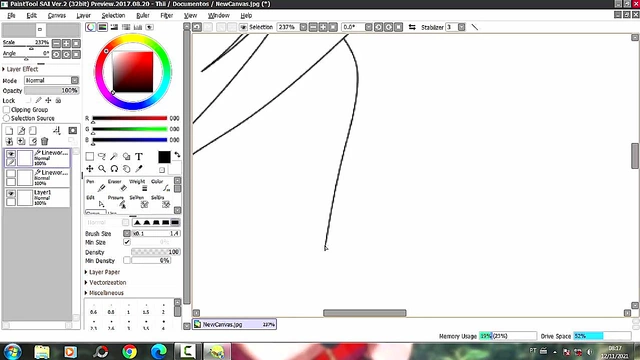Screen dimensions: 640x360
Task: Click the canvas horizontal scrollbar thumb
Action: 365,313
